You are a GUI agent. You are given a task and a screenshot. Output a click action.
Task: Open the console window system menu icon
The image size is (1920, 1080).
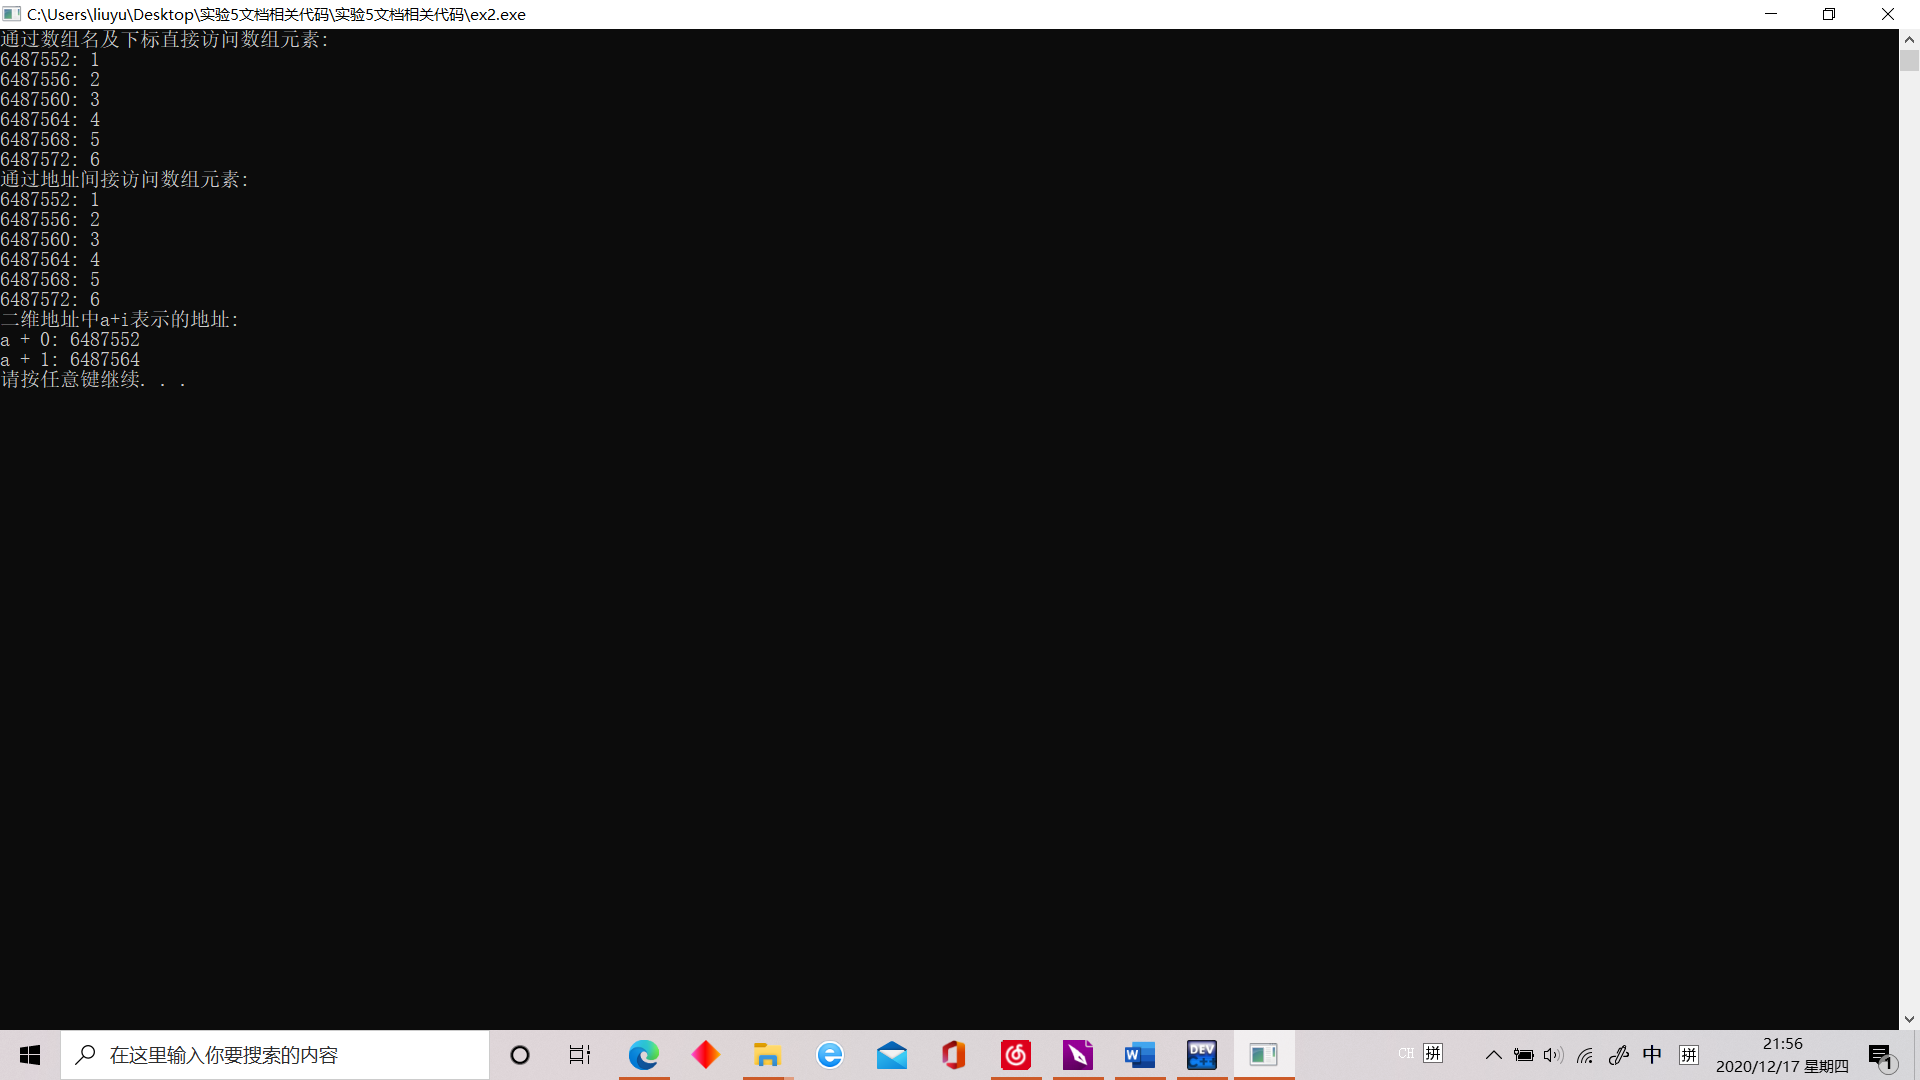click(x=12, y=14)
